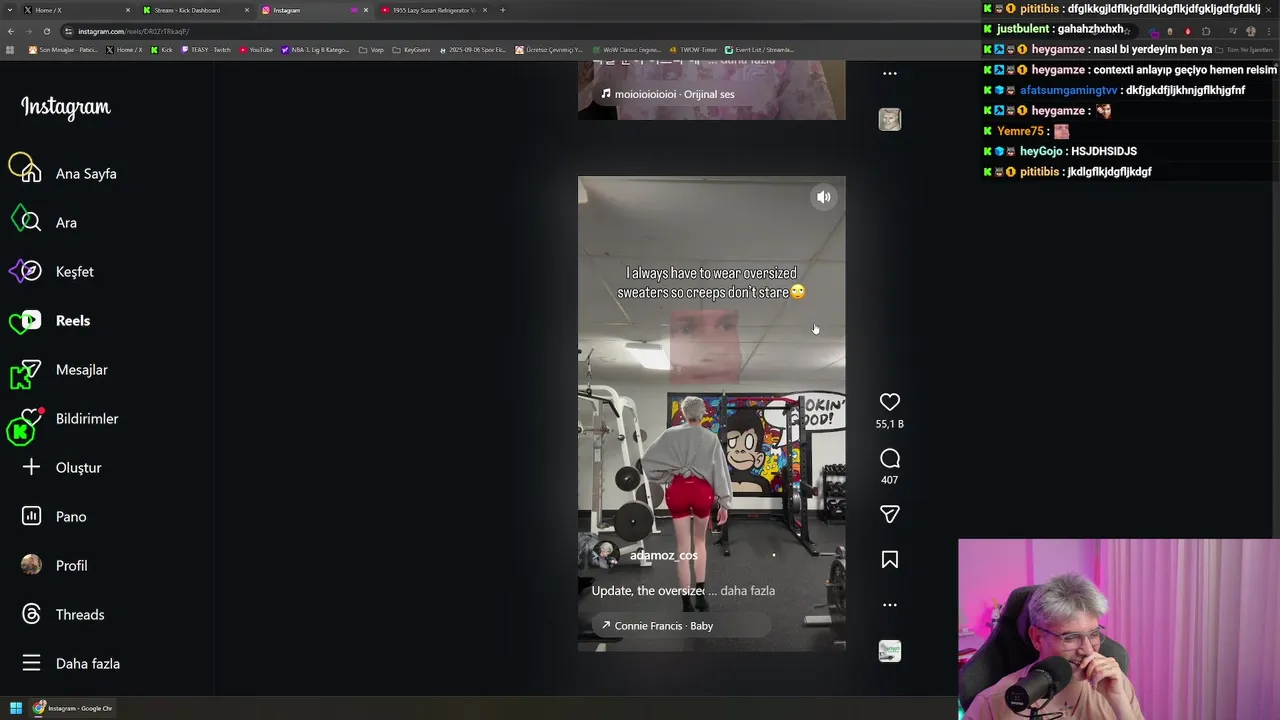Open YouTube bookmark
The width and height of the screenshot is (1280, 720).
point(256,49)
